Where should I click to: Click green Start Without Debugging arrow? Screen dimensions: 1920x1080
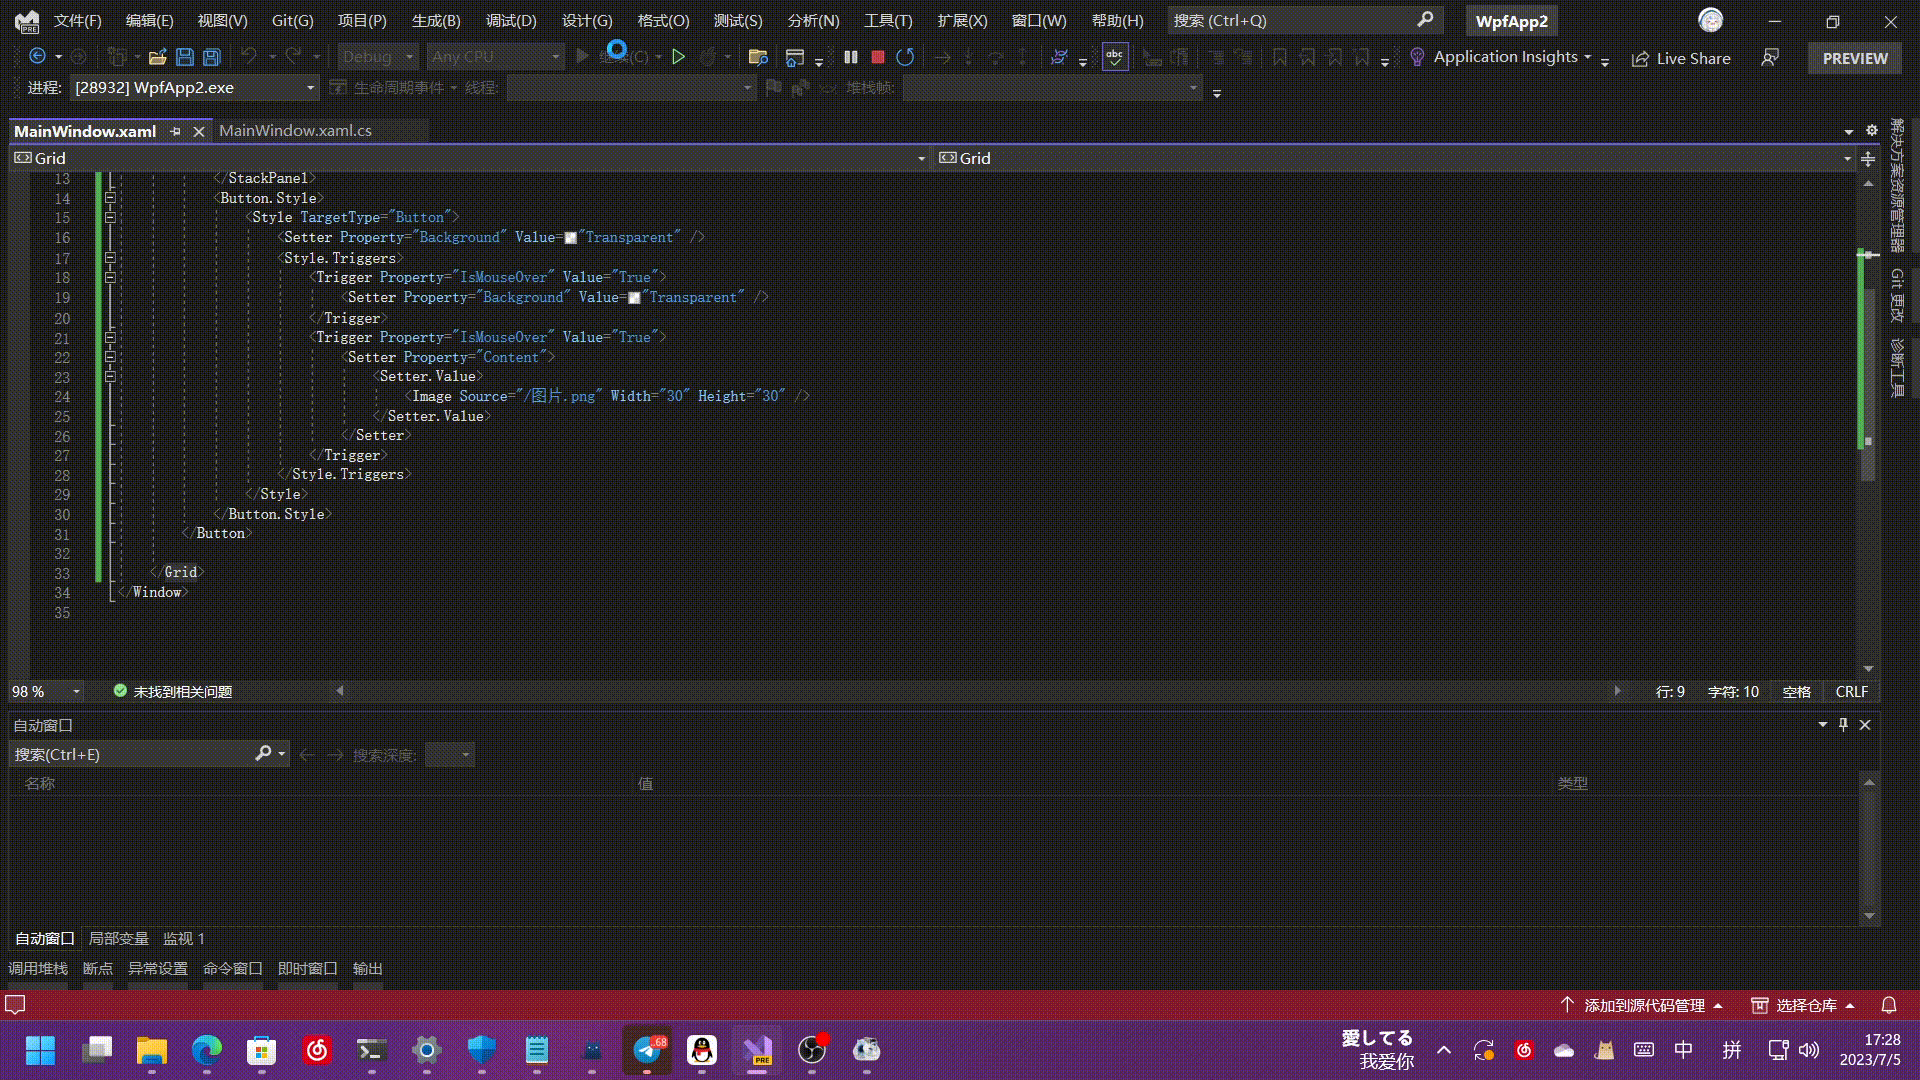tap(678, 57)
